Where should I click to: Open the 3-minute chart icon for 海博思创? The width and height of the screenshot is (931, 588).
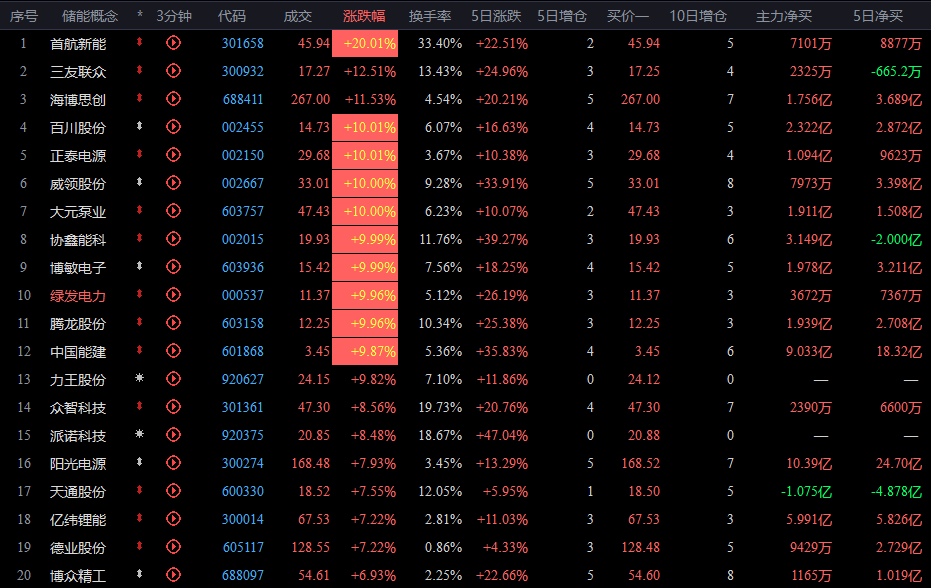[x=173, y=99]
